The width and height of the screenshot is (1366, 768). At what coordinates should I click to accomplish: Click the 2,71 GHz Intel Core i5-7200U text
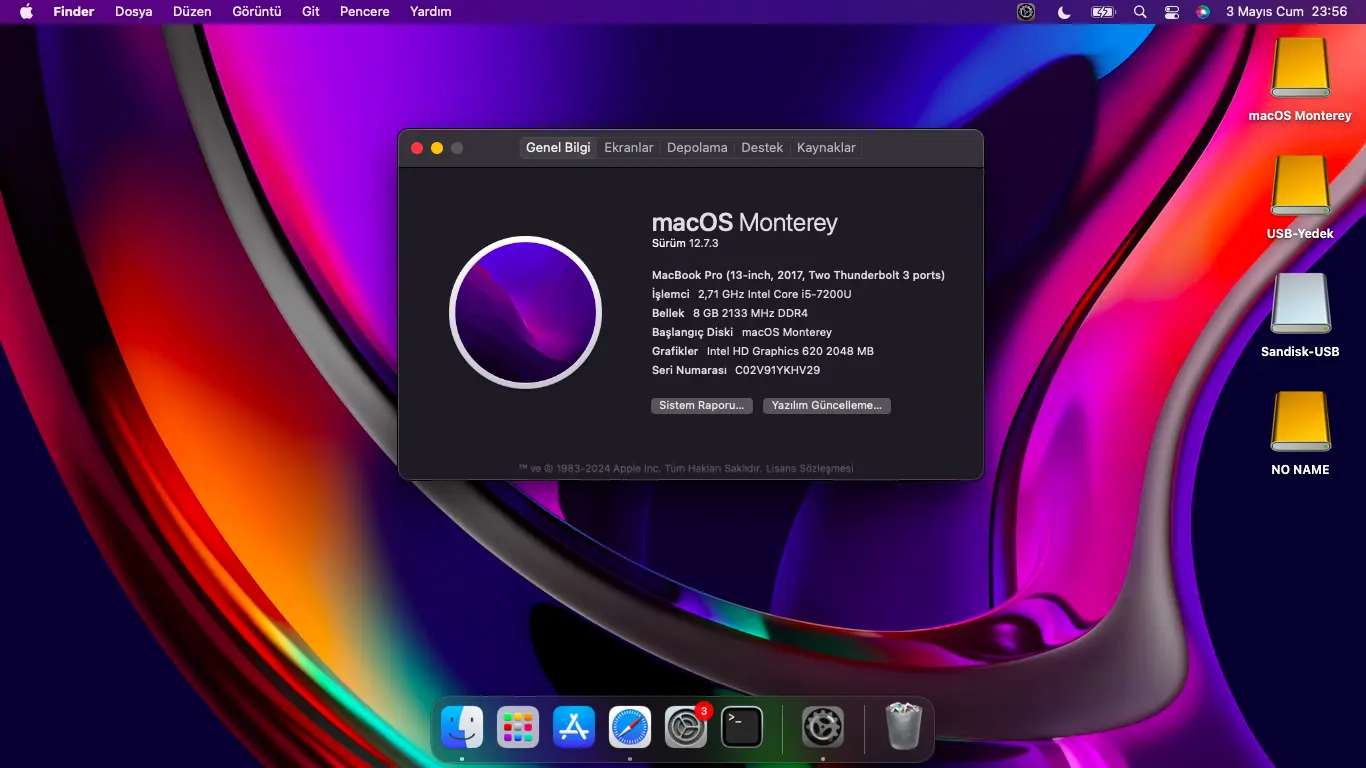tap(775, 294)
